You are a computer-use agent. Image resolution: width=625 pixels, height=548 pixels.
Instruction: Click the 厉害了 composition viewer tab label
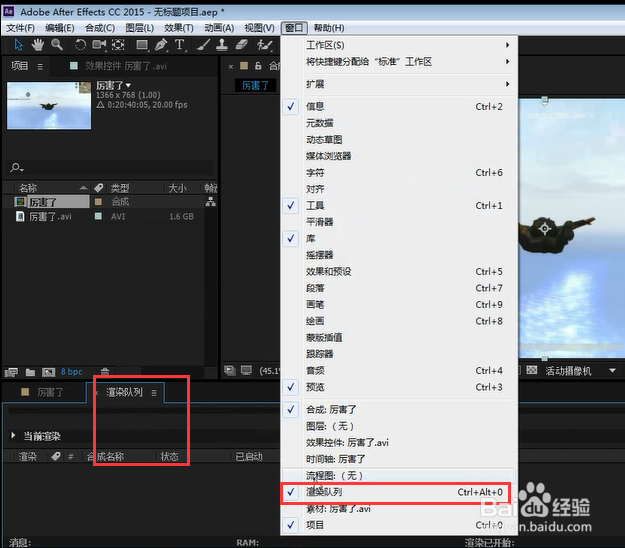tap(255, 85)
